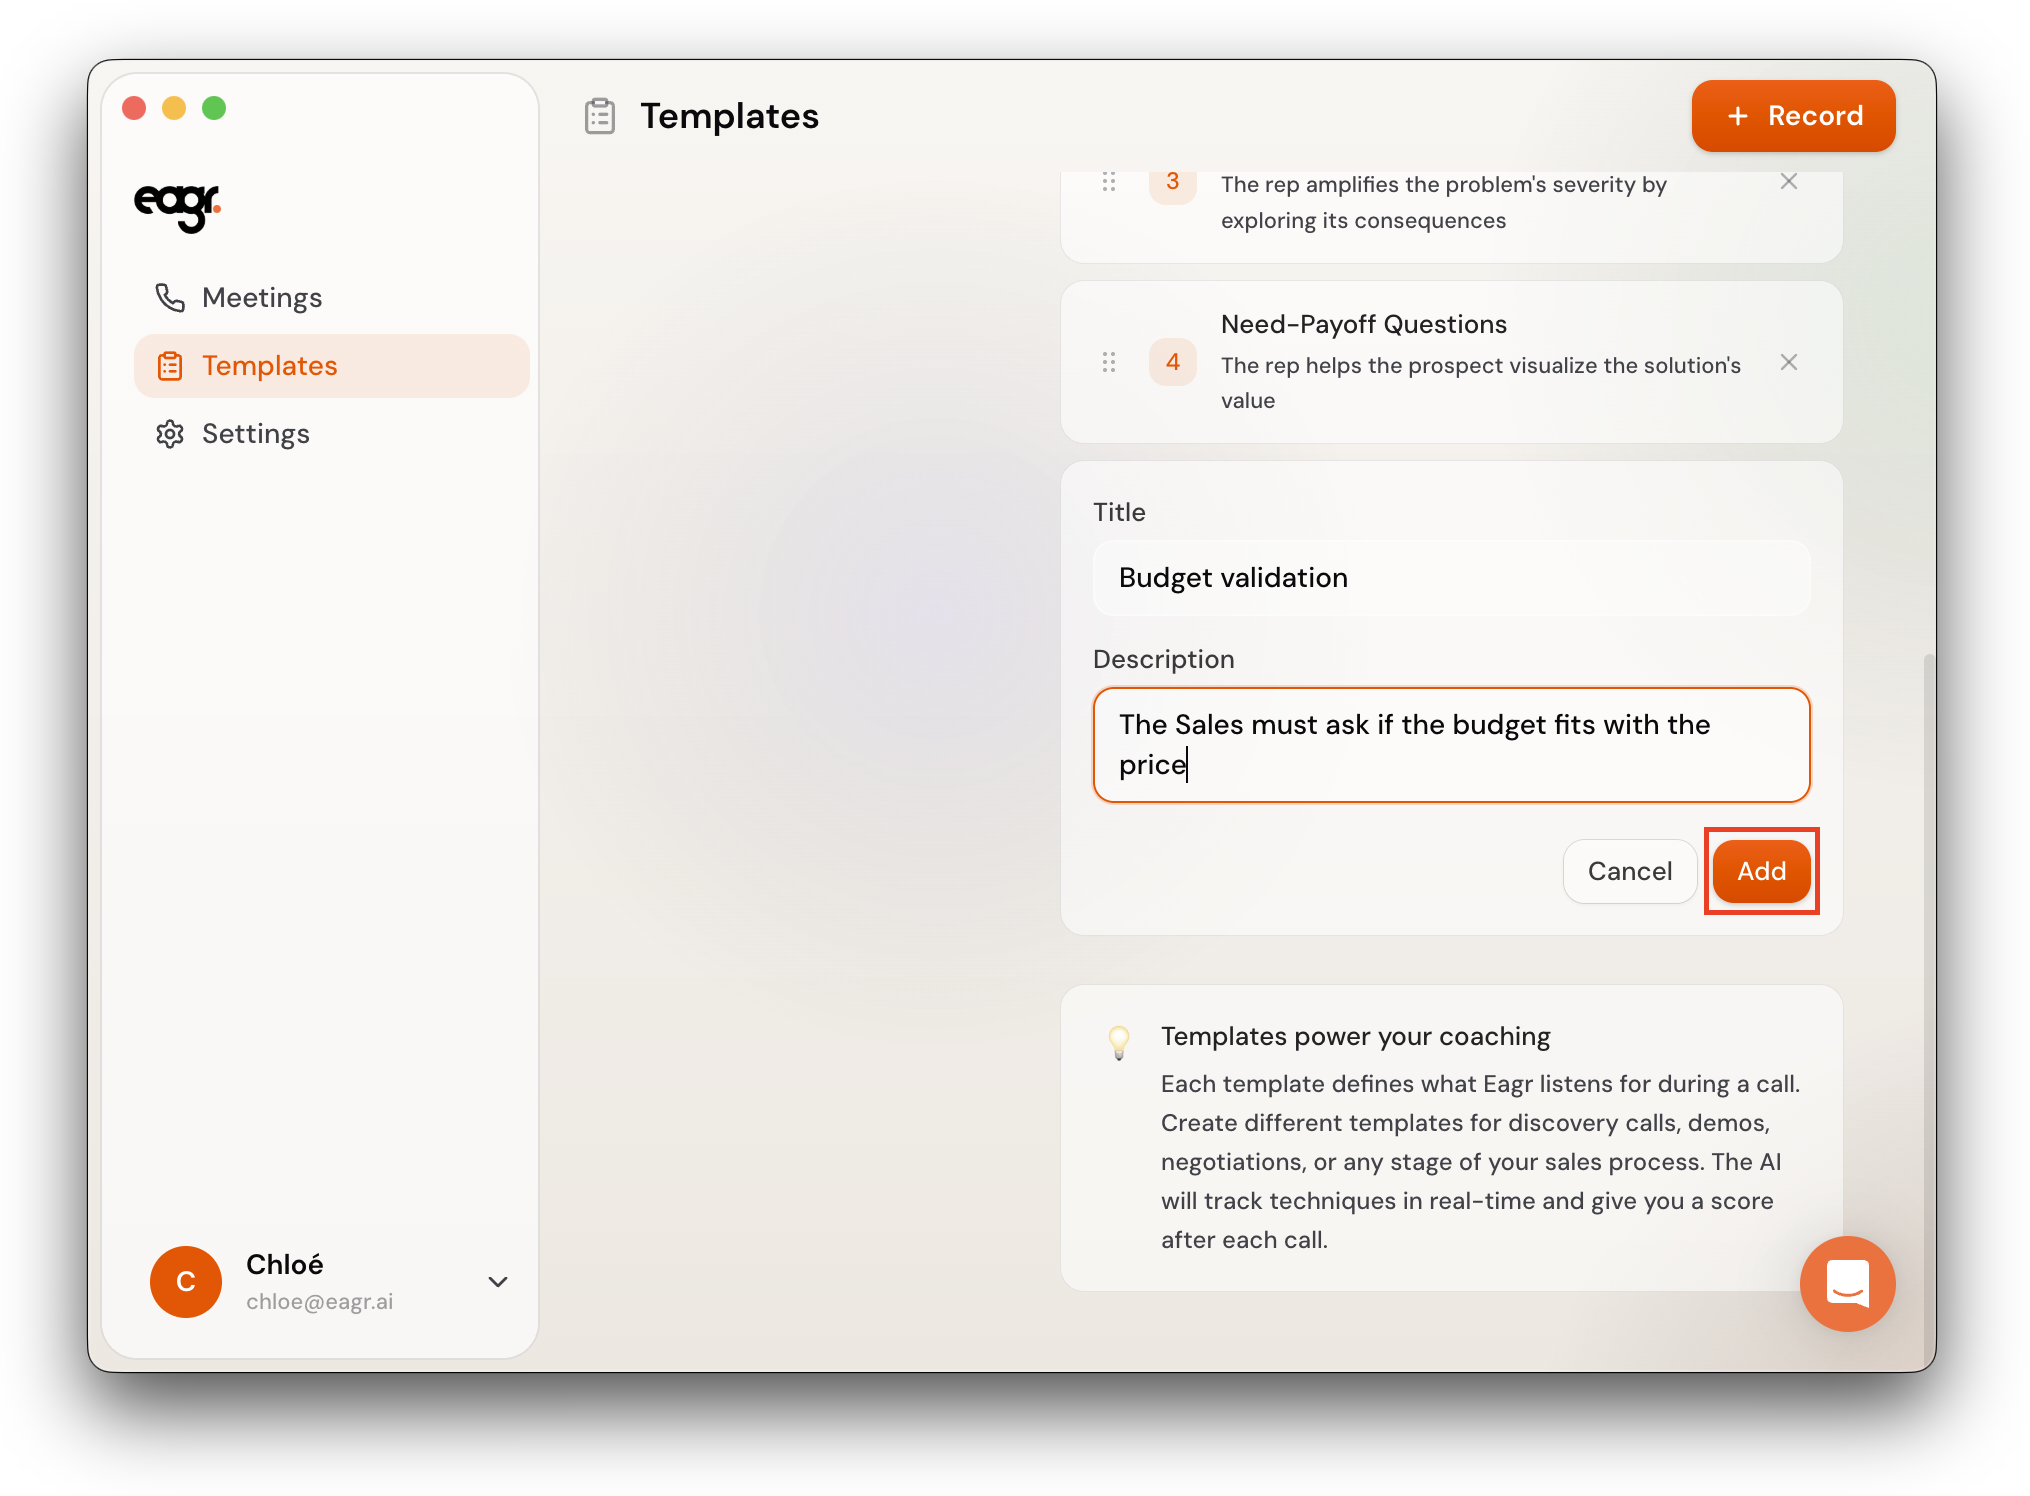Click the drag handle for item 4
The width and height of the screenshot is (2030, 1496).
pyautogui.click(x=1108, y=362)
